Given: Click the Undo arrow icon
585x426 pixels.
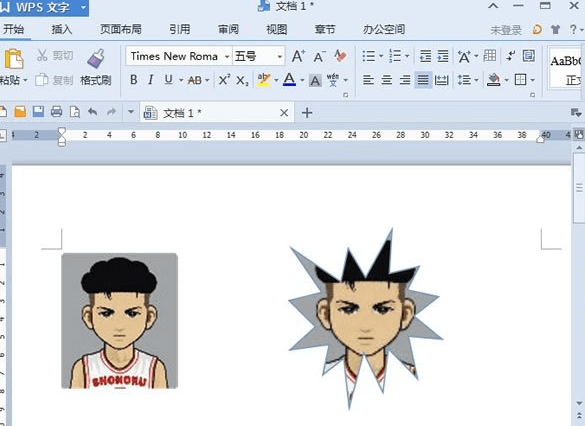Looking at the screenshot, I should click(93, 112).
